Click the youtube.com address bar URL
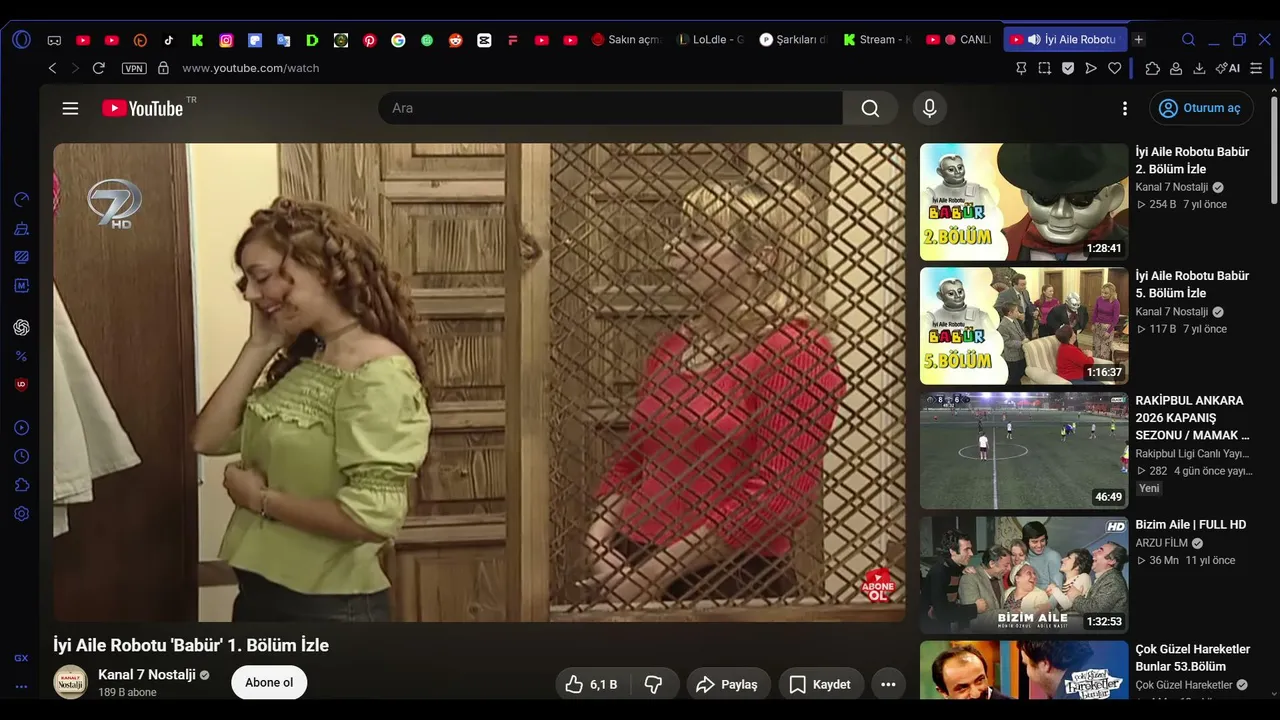This screenshot has height=720, width=1280. tap(251, 68)
